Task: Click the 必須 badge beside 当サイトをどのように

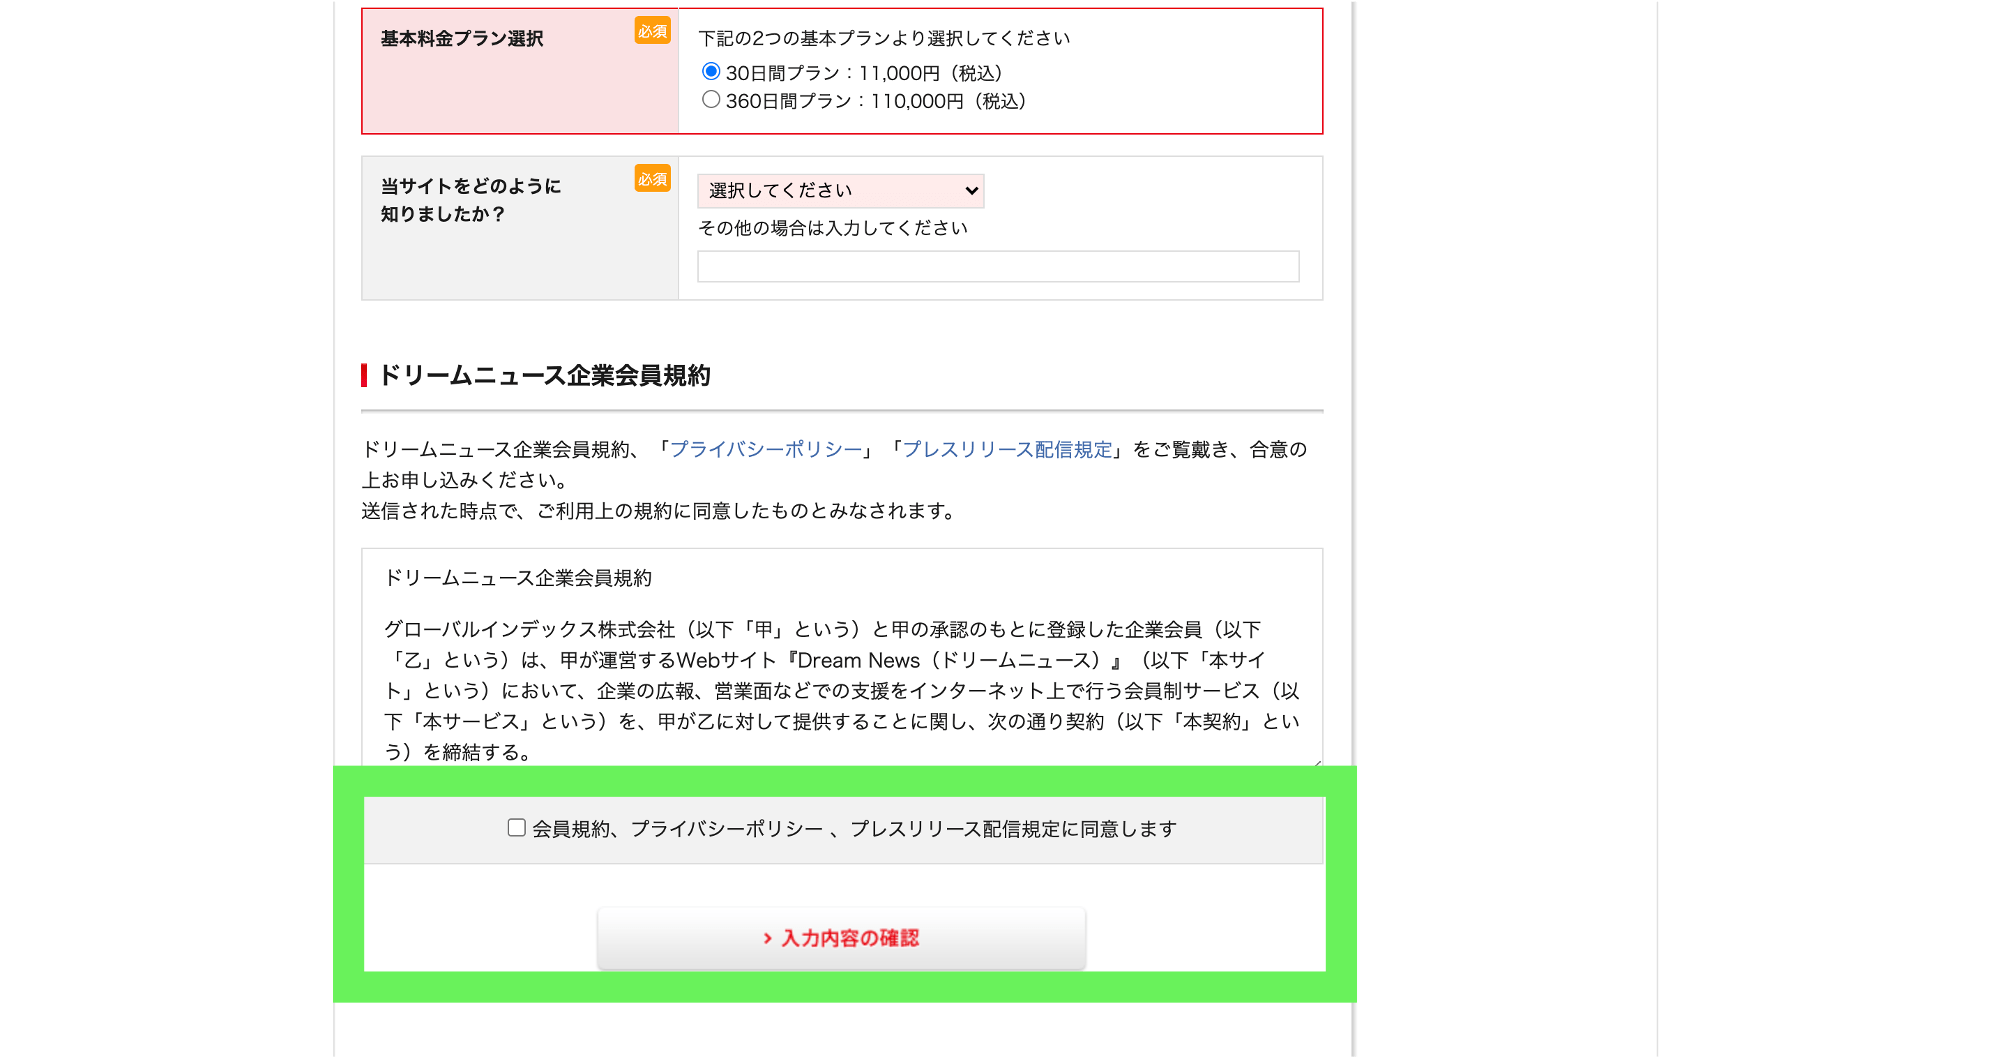Action: pos(652,179)
